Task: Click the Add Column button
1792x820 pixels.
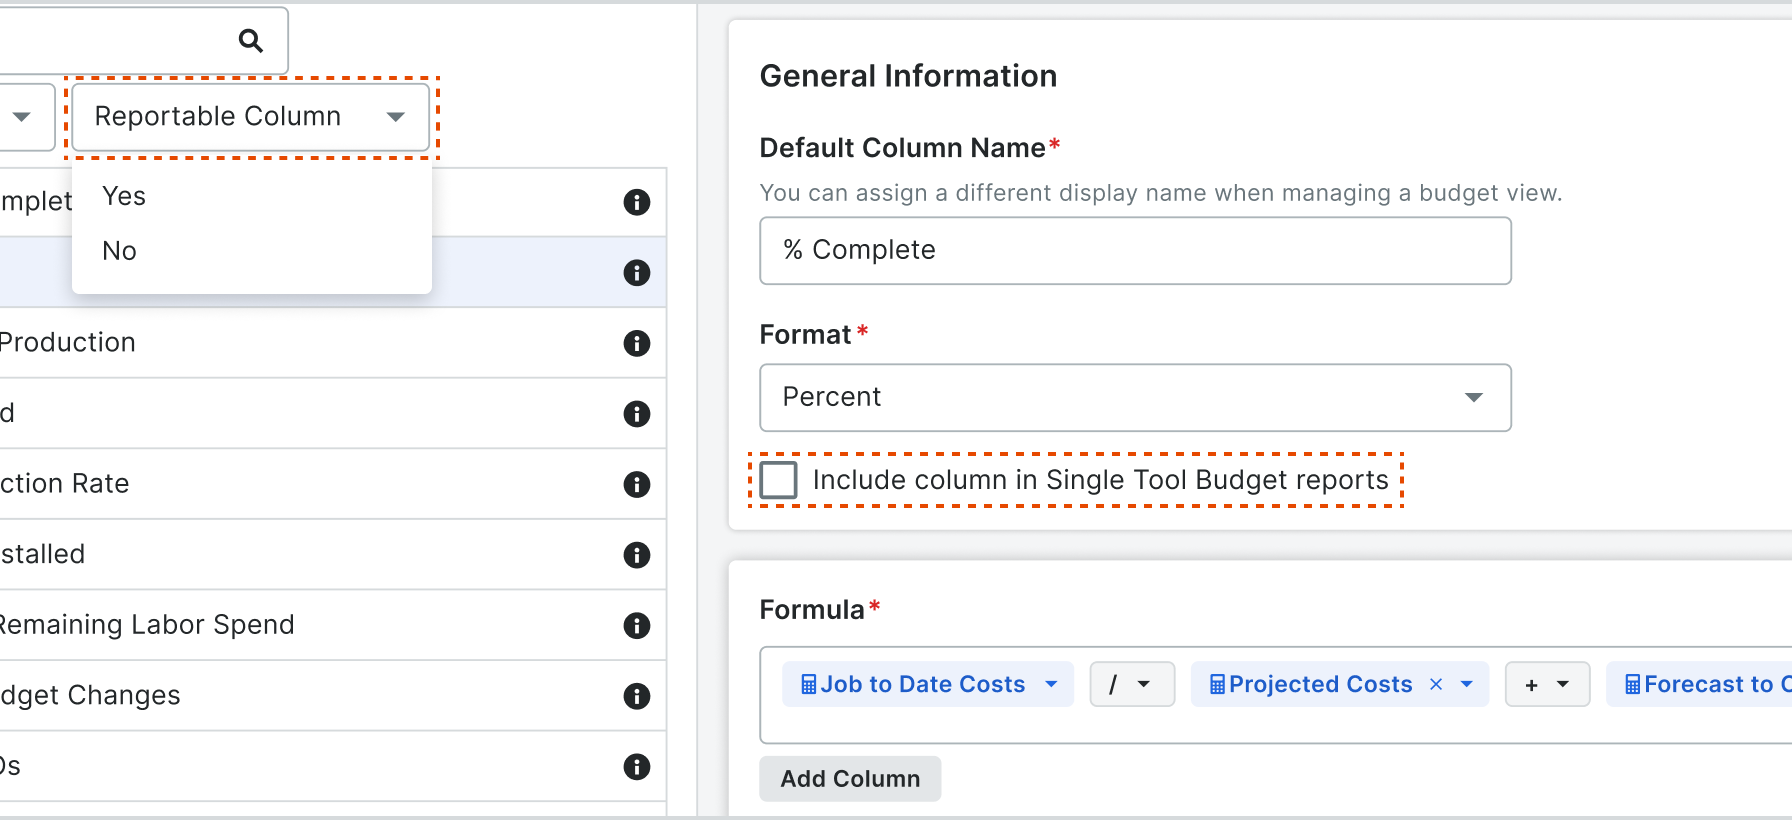Action: click(x=850, y=779)
